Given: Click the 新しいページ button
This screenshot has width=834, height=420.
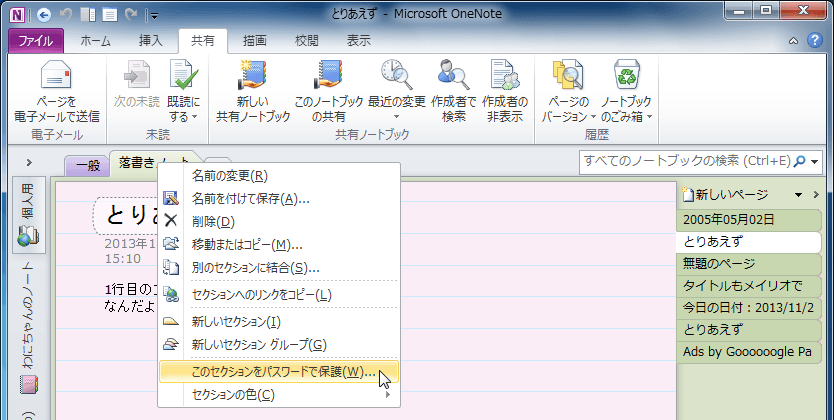Looking at the screenshot, I should (726, 195).
